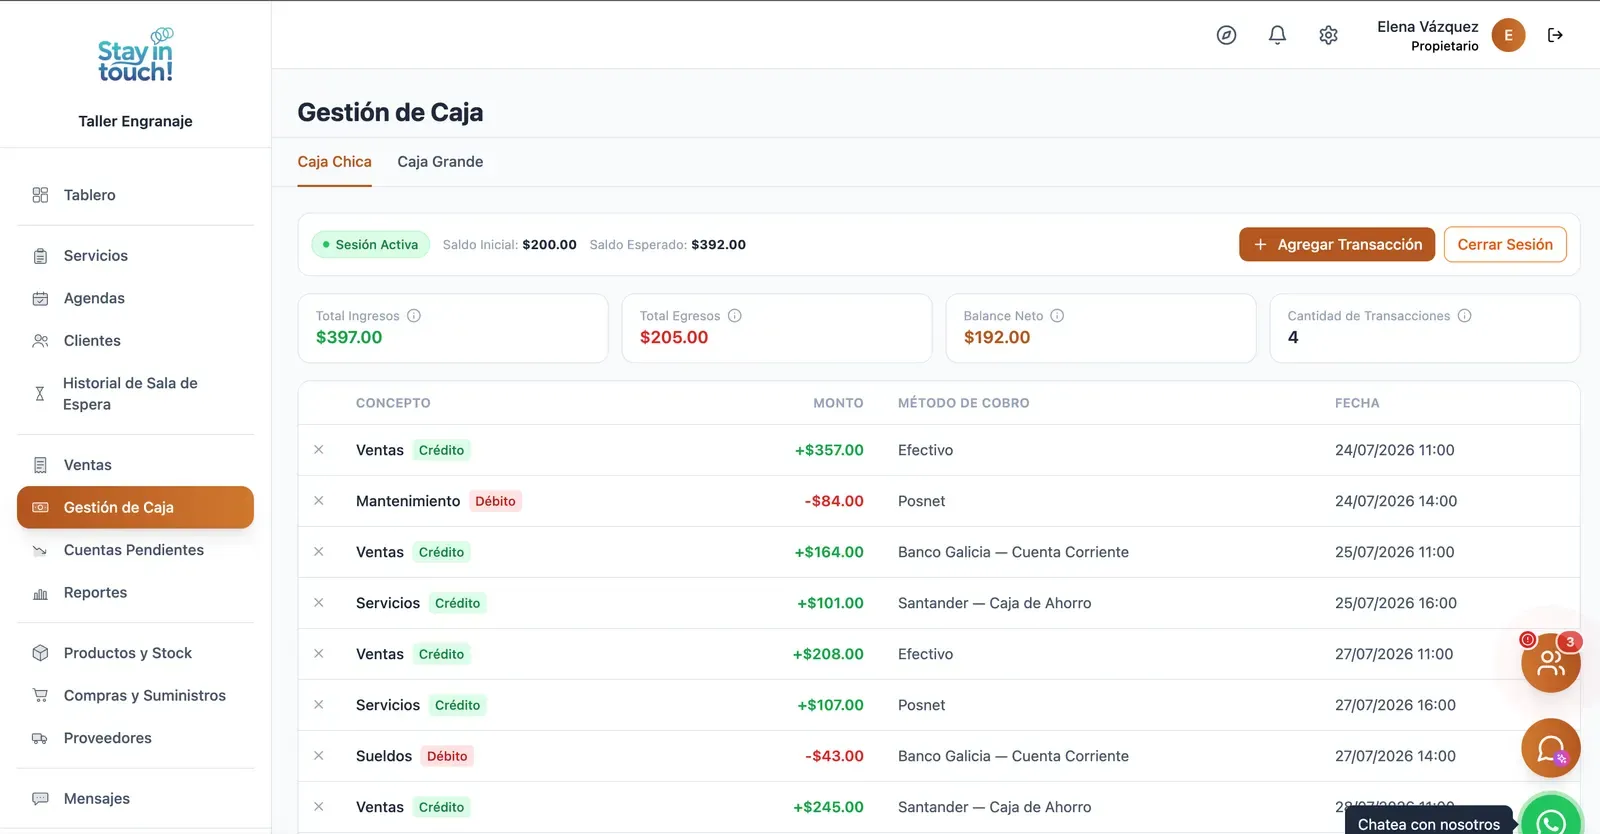Click the Elena Vázquez profile avatar
The height and width of the screenshot is (834, 1600).
1508,35
